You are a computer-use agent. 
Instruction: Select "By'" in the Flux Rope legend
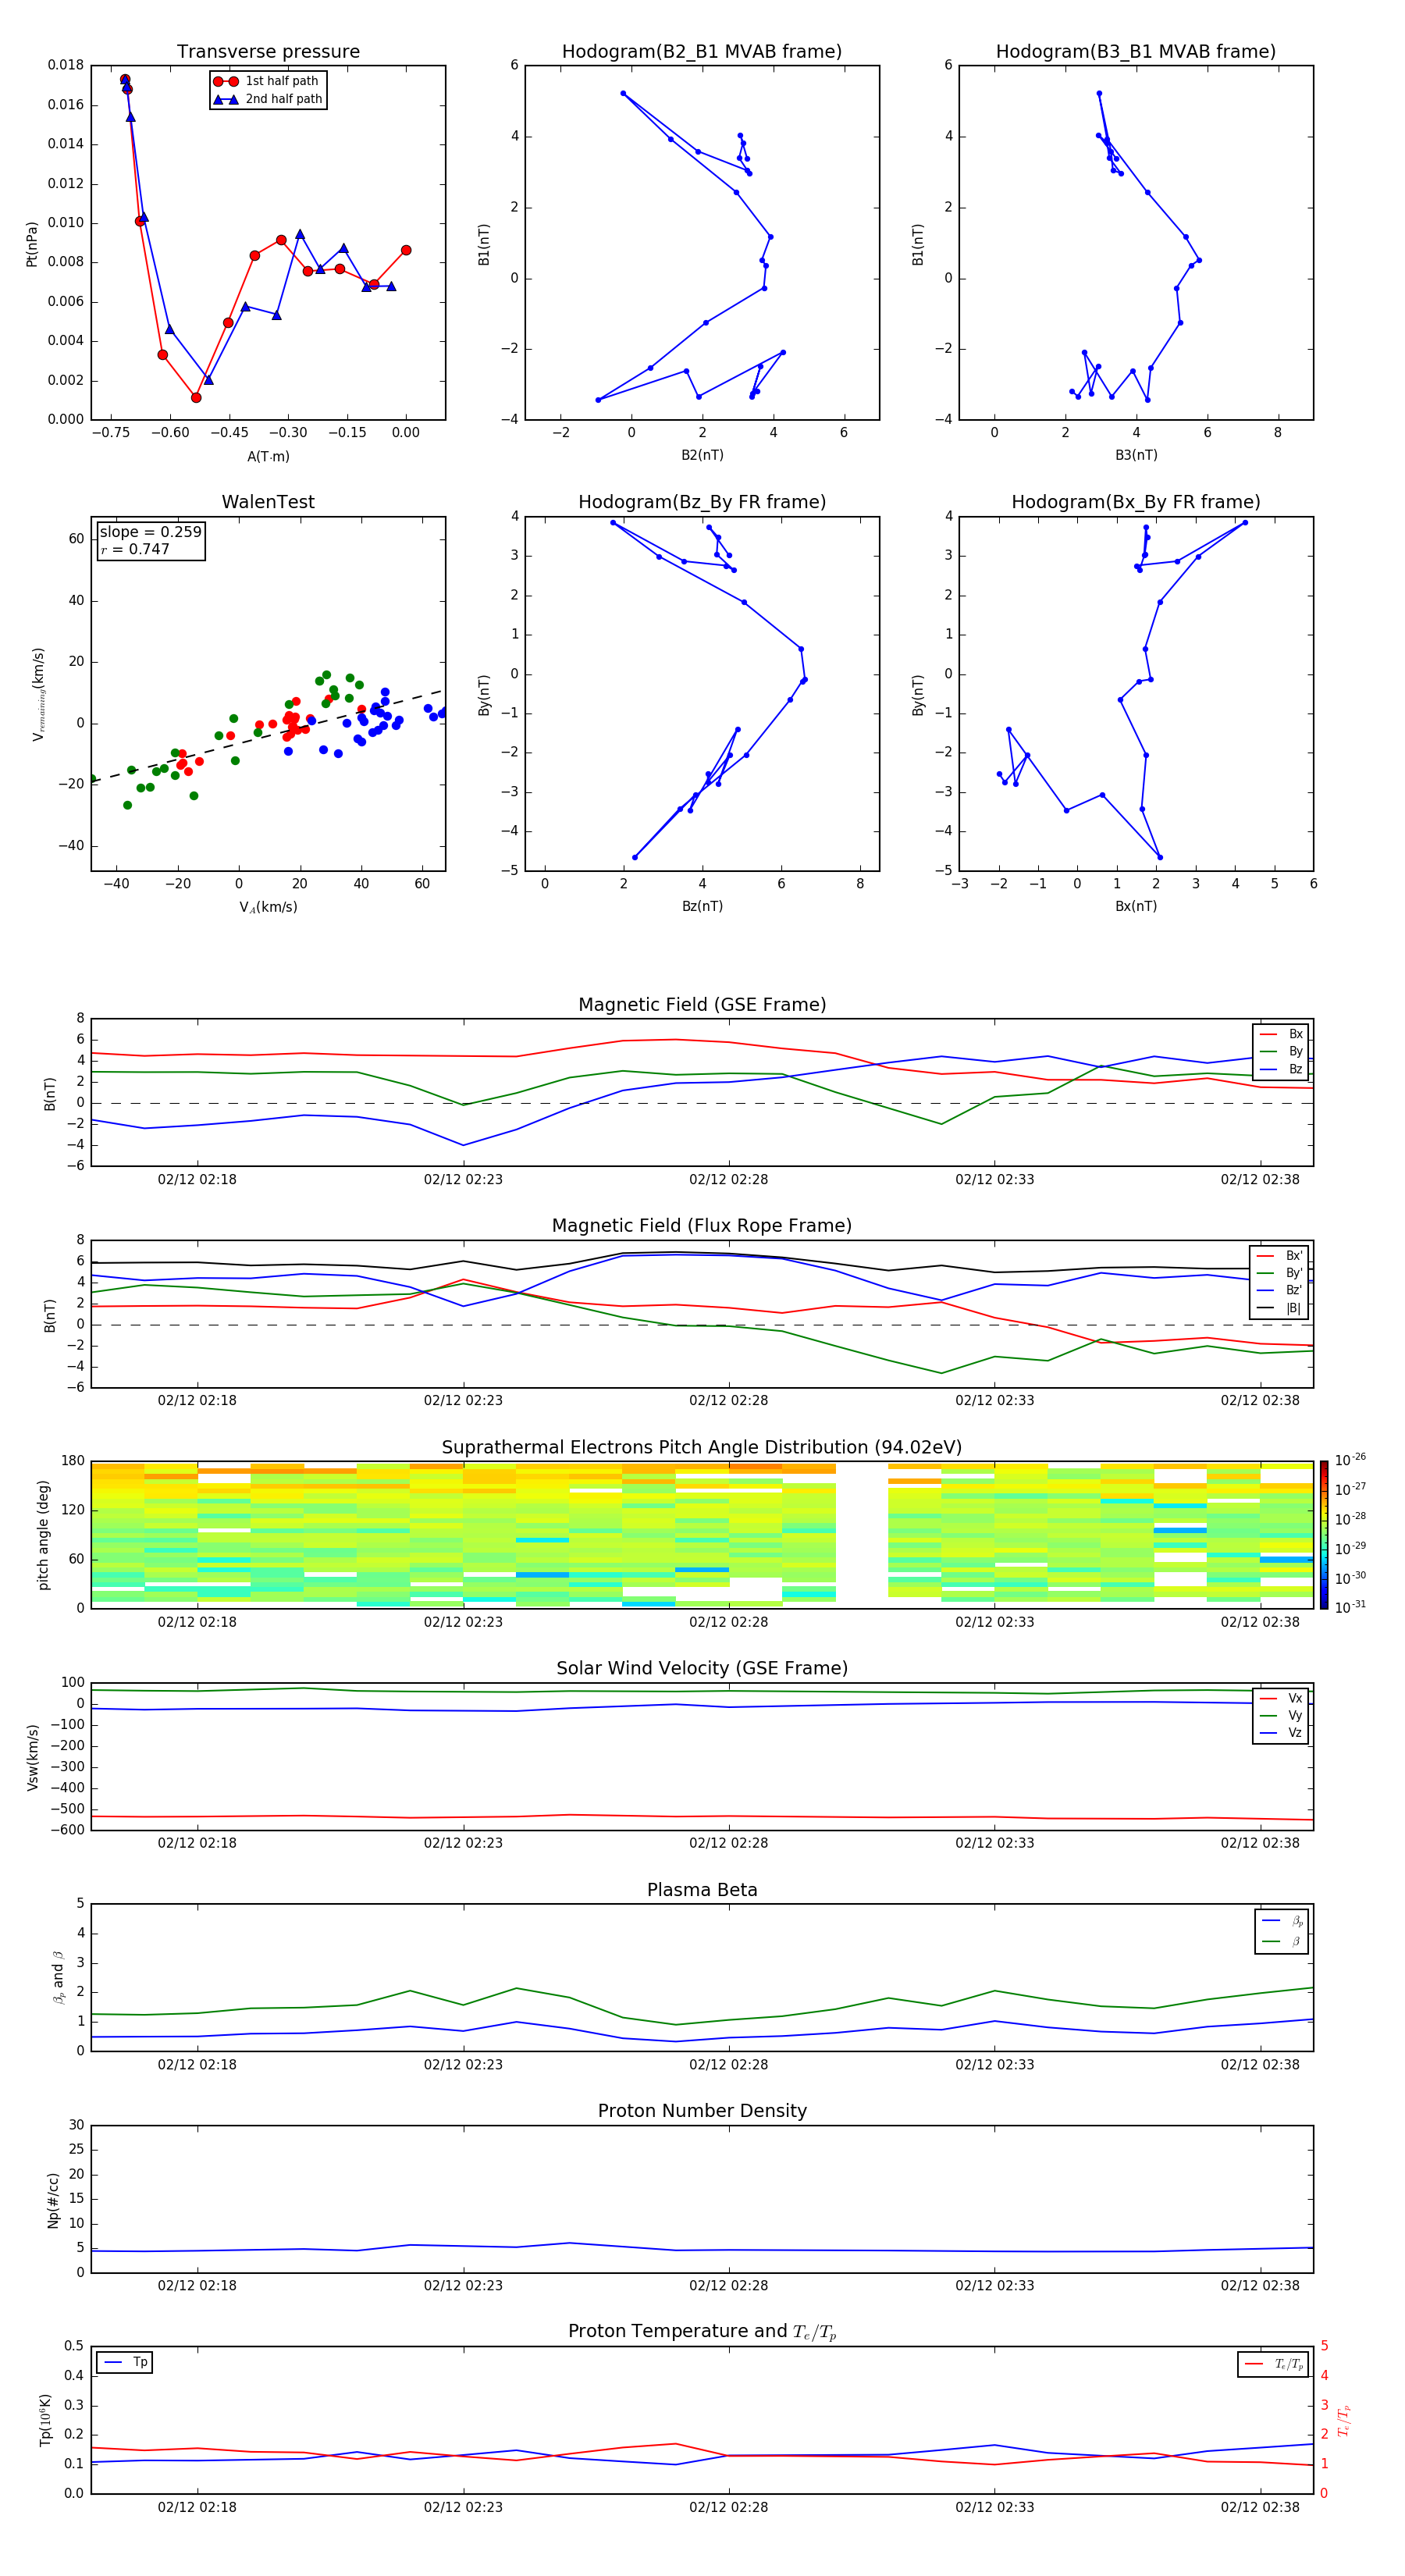pos(1280,1273)
